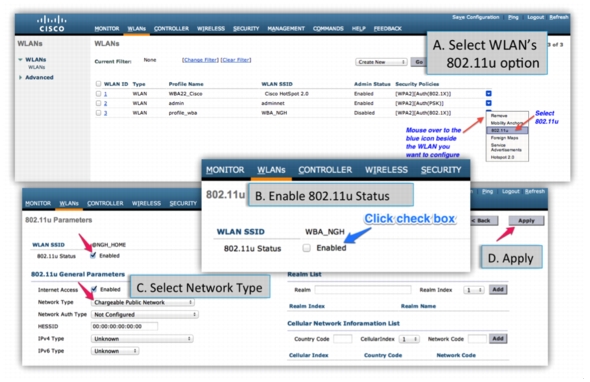
Task: Open the Create New dropdown on WLANs page
Action: (381, 62)
